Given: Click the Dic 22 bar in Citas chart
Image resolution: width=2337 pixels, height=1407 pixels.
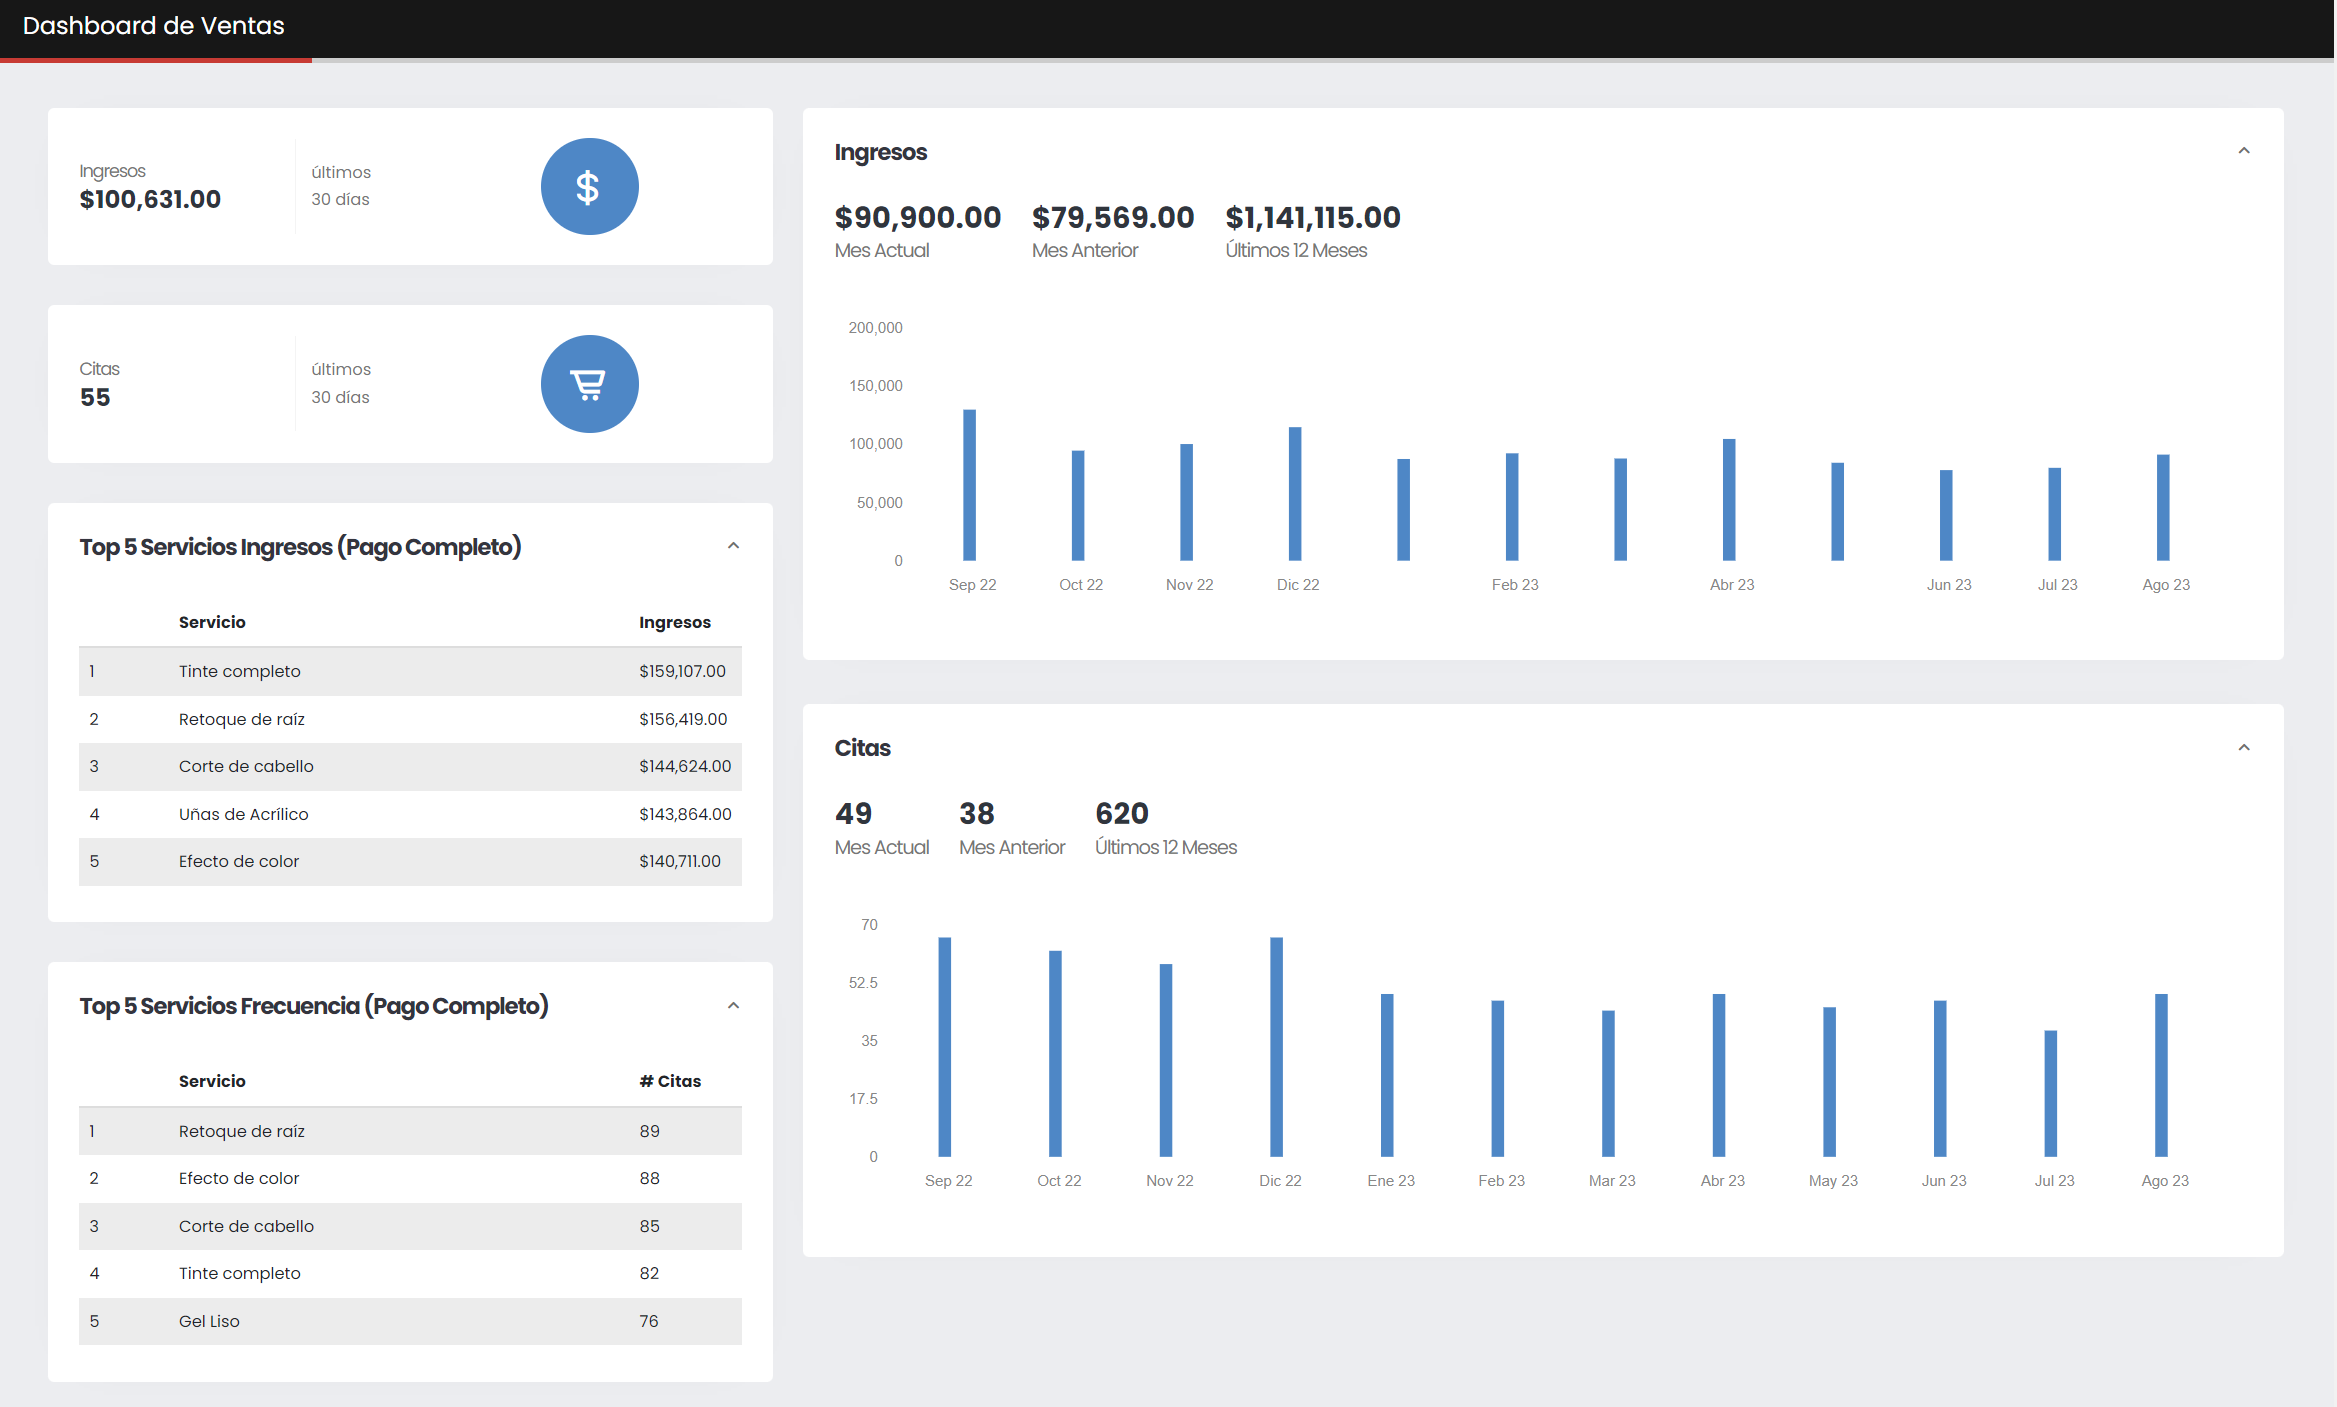Looking at the screenshot, I should 1277,1047.
